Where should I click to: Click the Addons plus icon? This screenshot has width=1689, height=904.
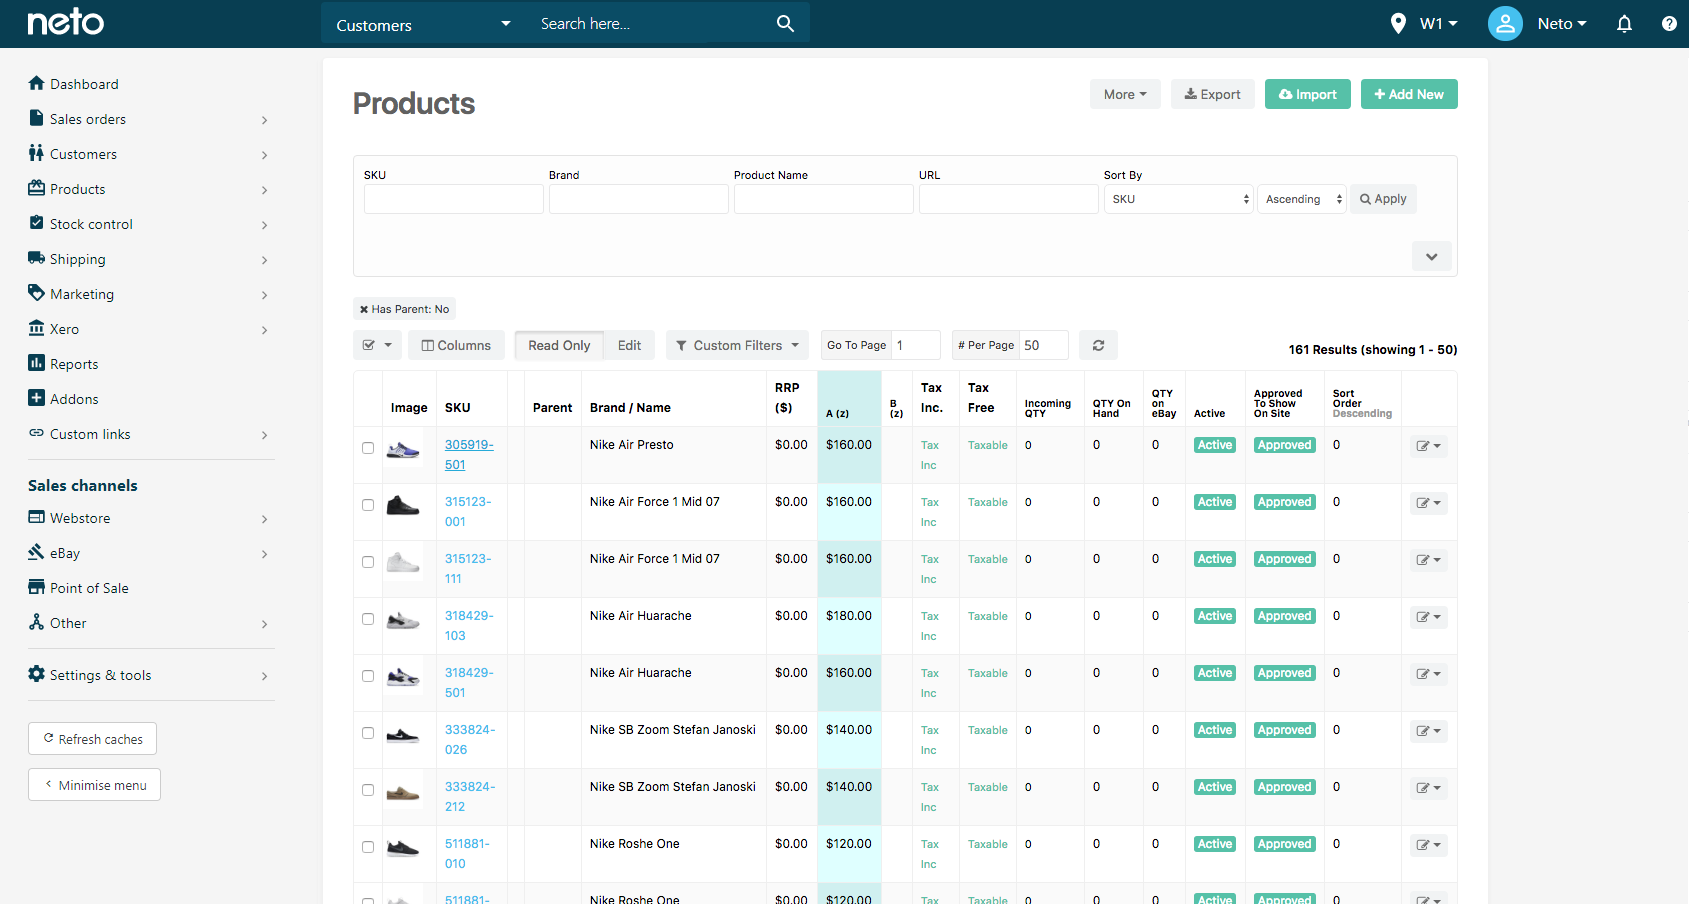37,398
